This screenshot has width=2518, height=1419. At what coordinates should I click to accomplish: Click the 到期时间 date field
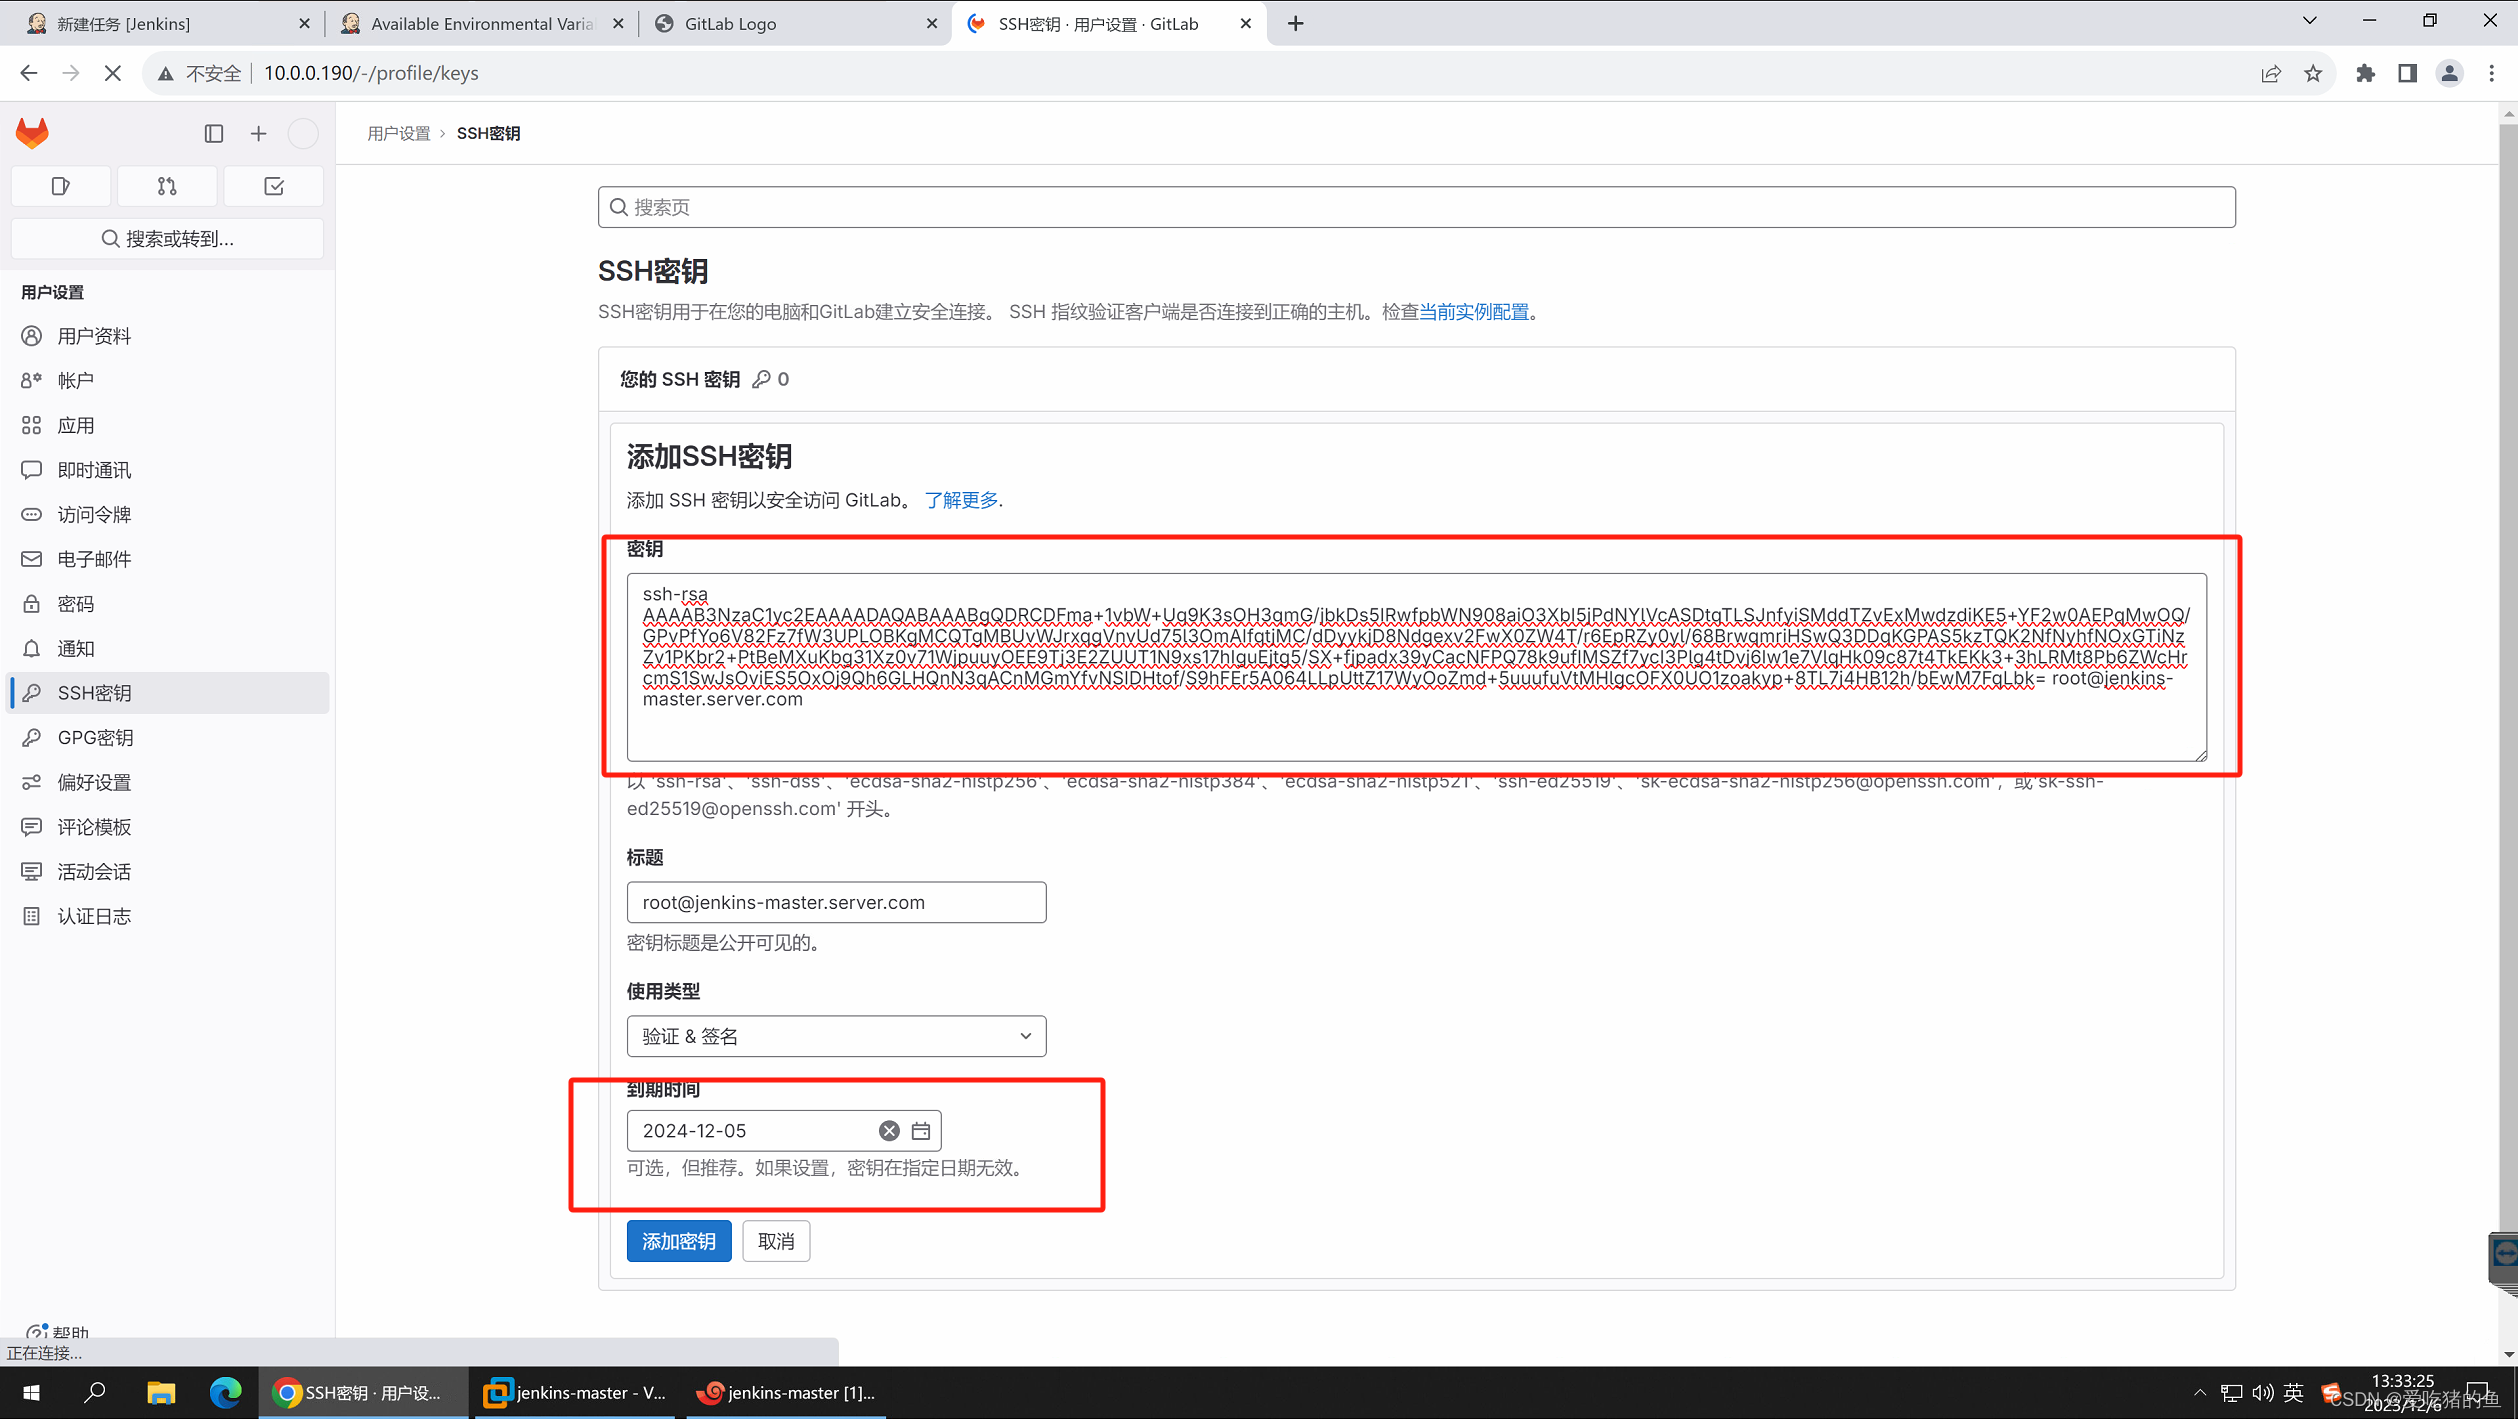[x=784, y=1131]
